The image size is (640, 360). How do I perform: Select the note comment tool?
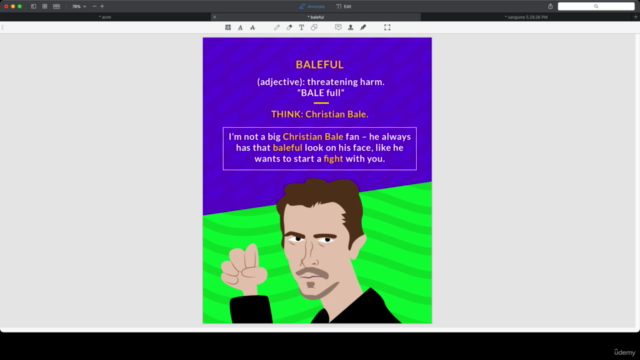[x=338, y=27]
